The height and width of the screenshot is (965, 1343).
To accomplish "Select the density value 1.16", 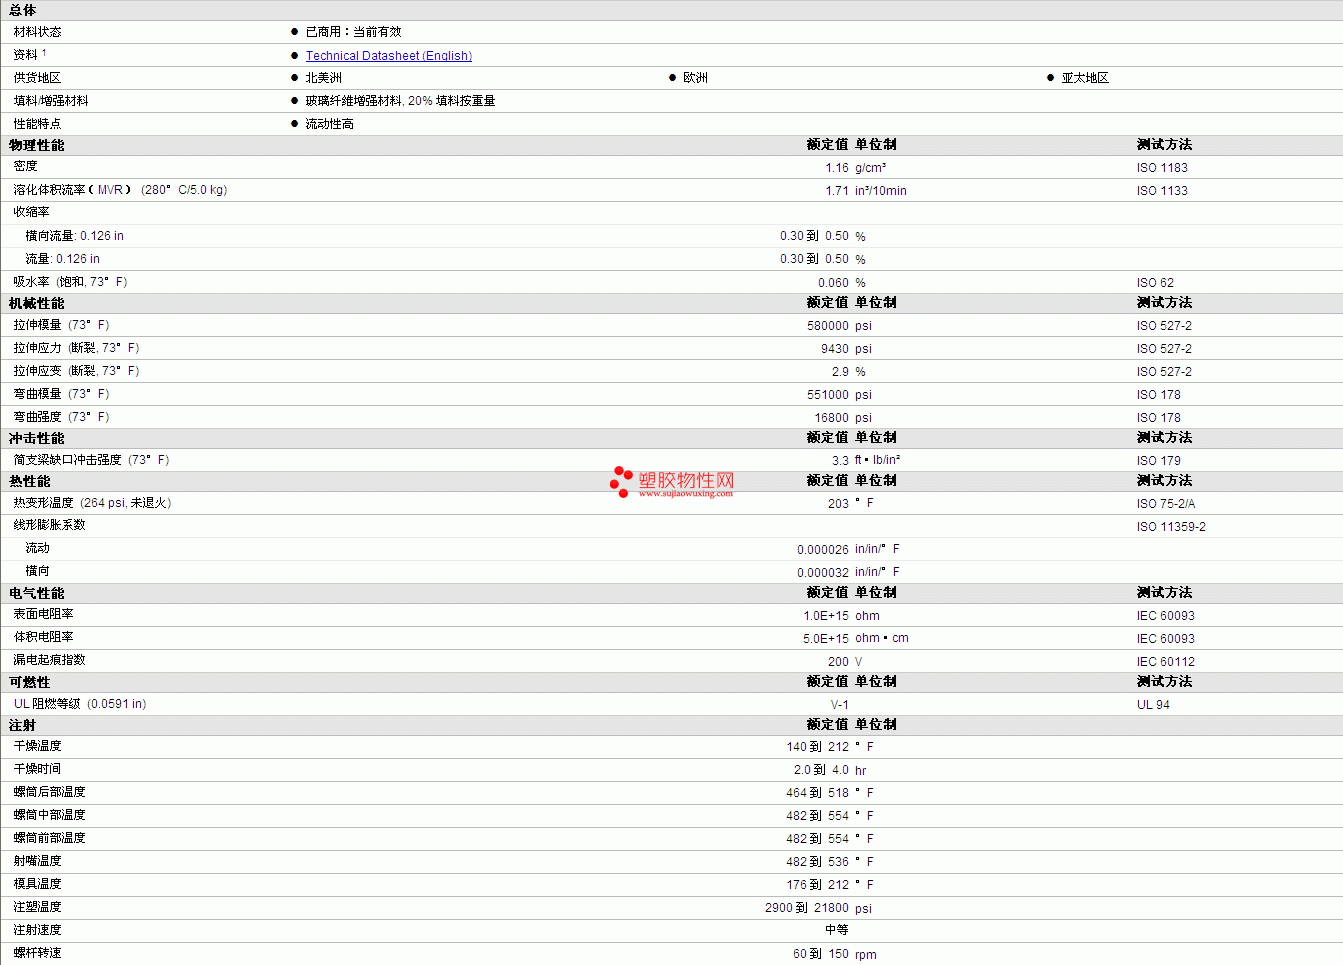I will click(x=837, y=168).
